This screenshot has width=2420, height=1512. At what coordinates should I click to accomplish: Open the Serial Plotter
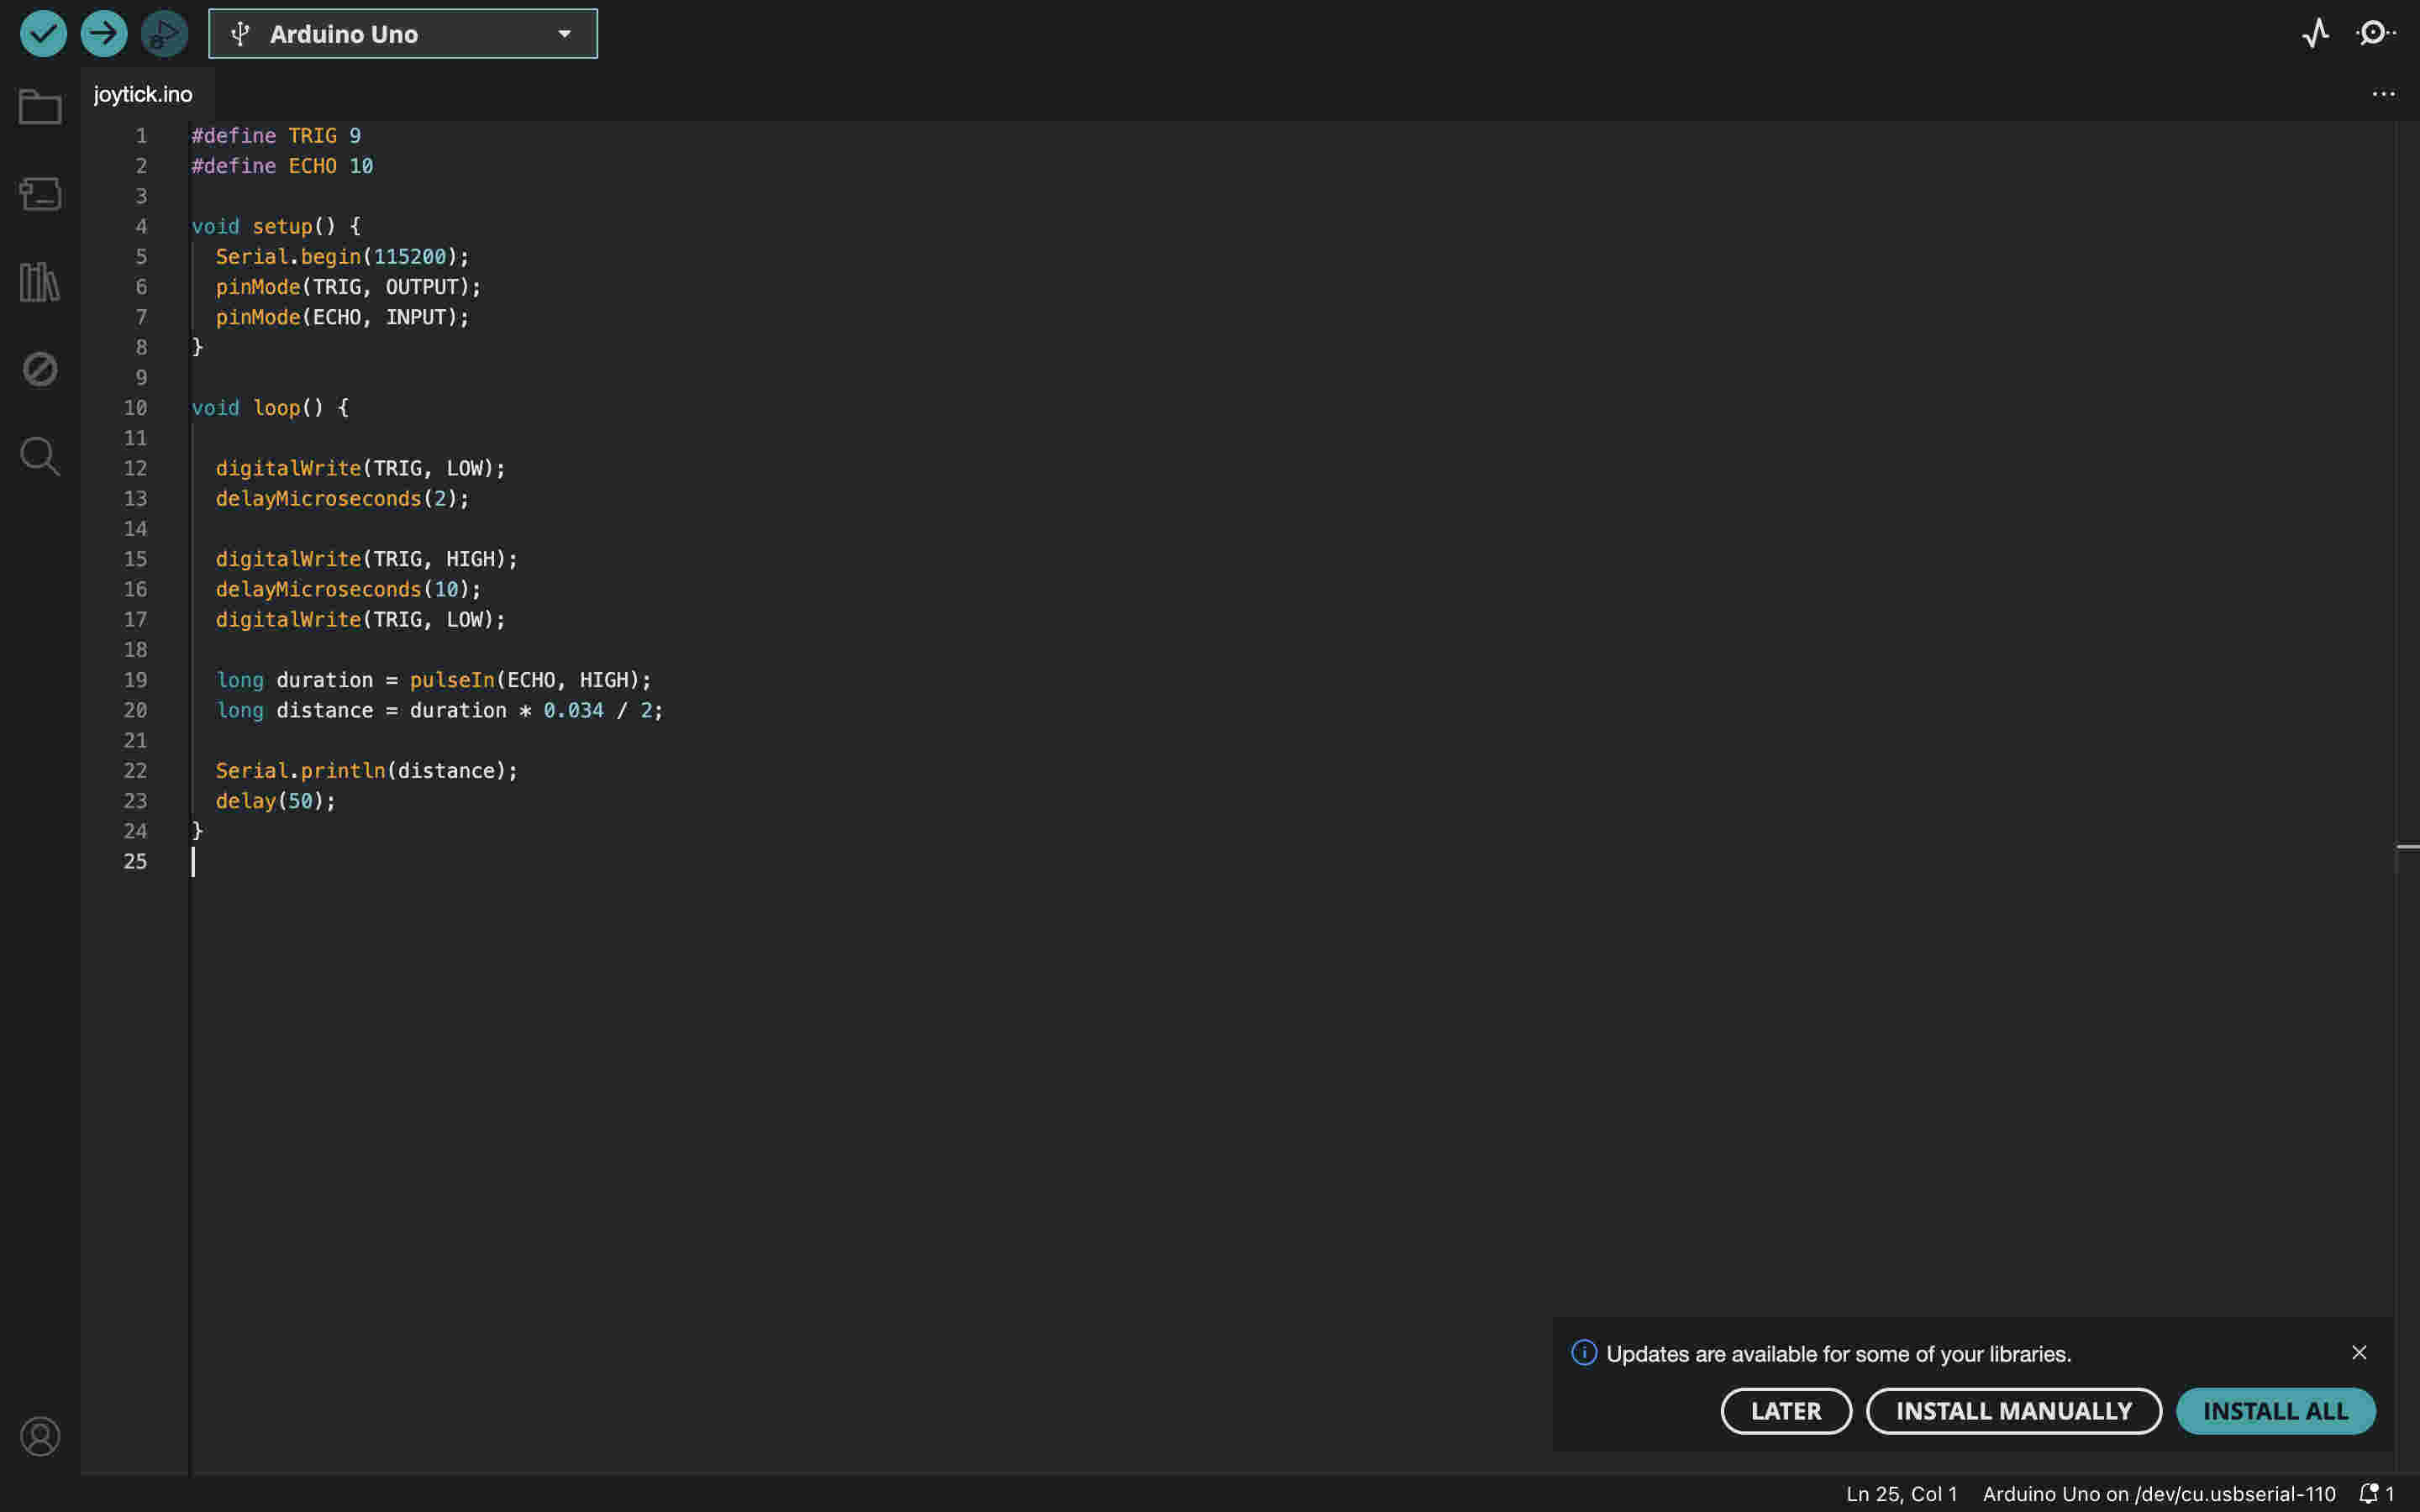[x=2316, y=34]
